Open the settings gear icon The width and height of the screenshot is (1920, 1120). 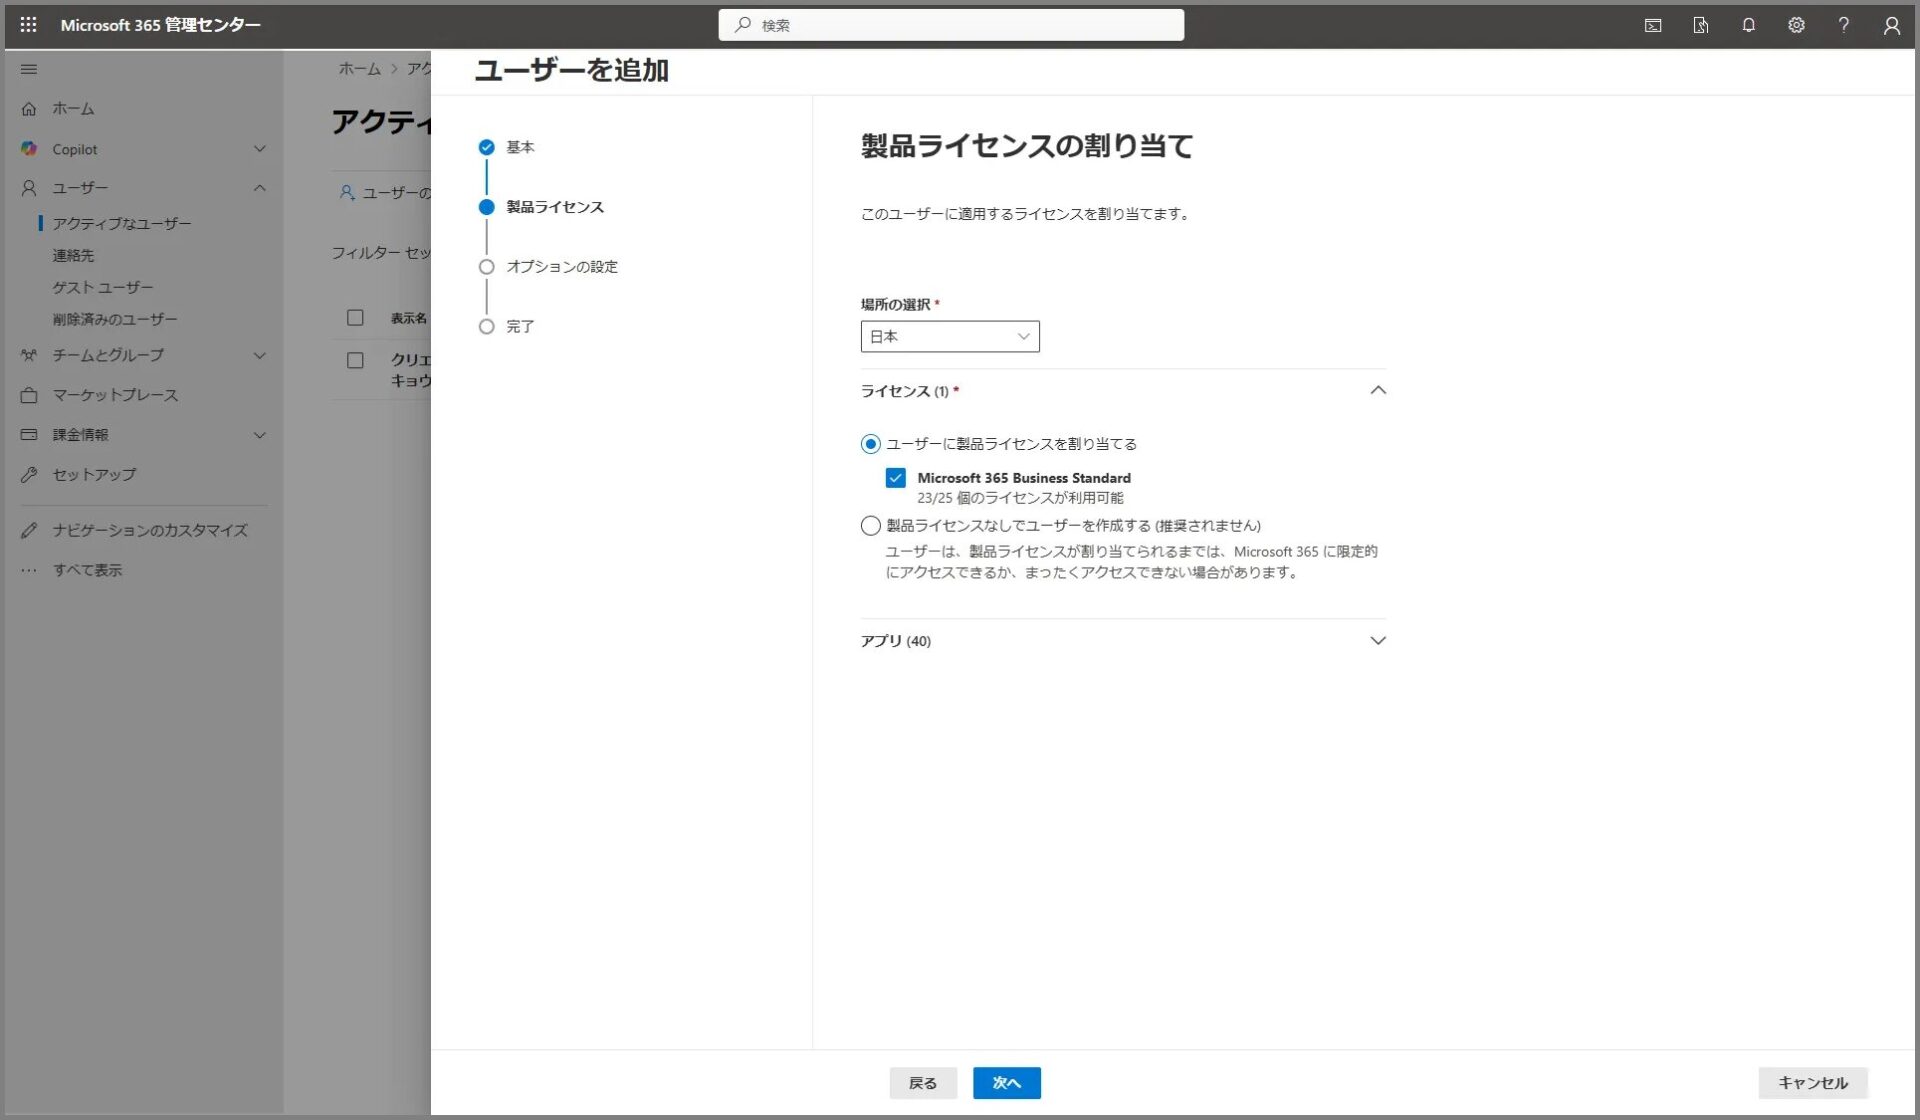click(x=1796, y=25)
